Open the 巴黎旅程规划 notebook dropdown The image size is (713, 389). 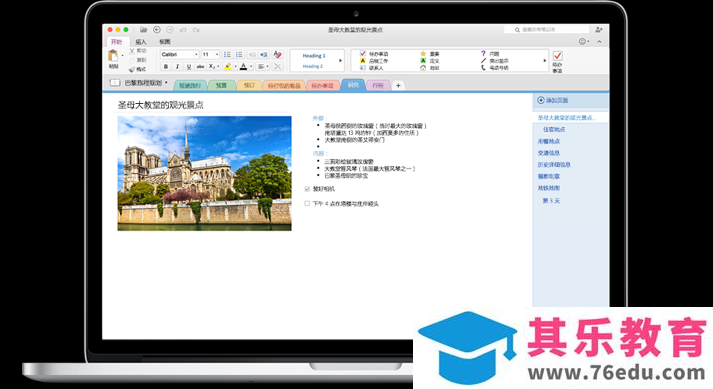(x=166, y=83)
